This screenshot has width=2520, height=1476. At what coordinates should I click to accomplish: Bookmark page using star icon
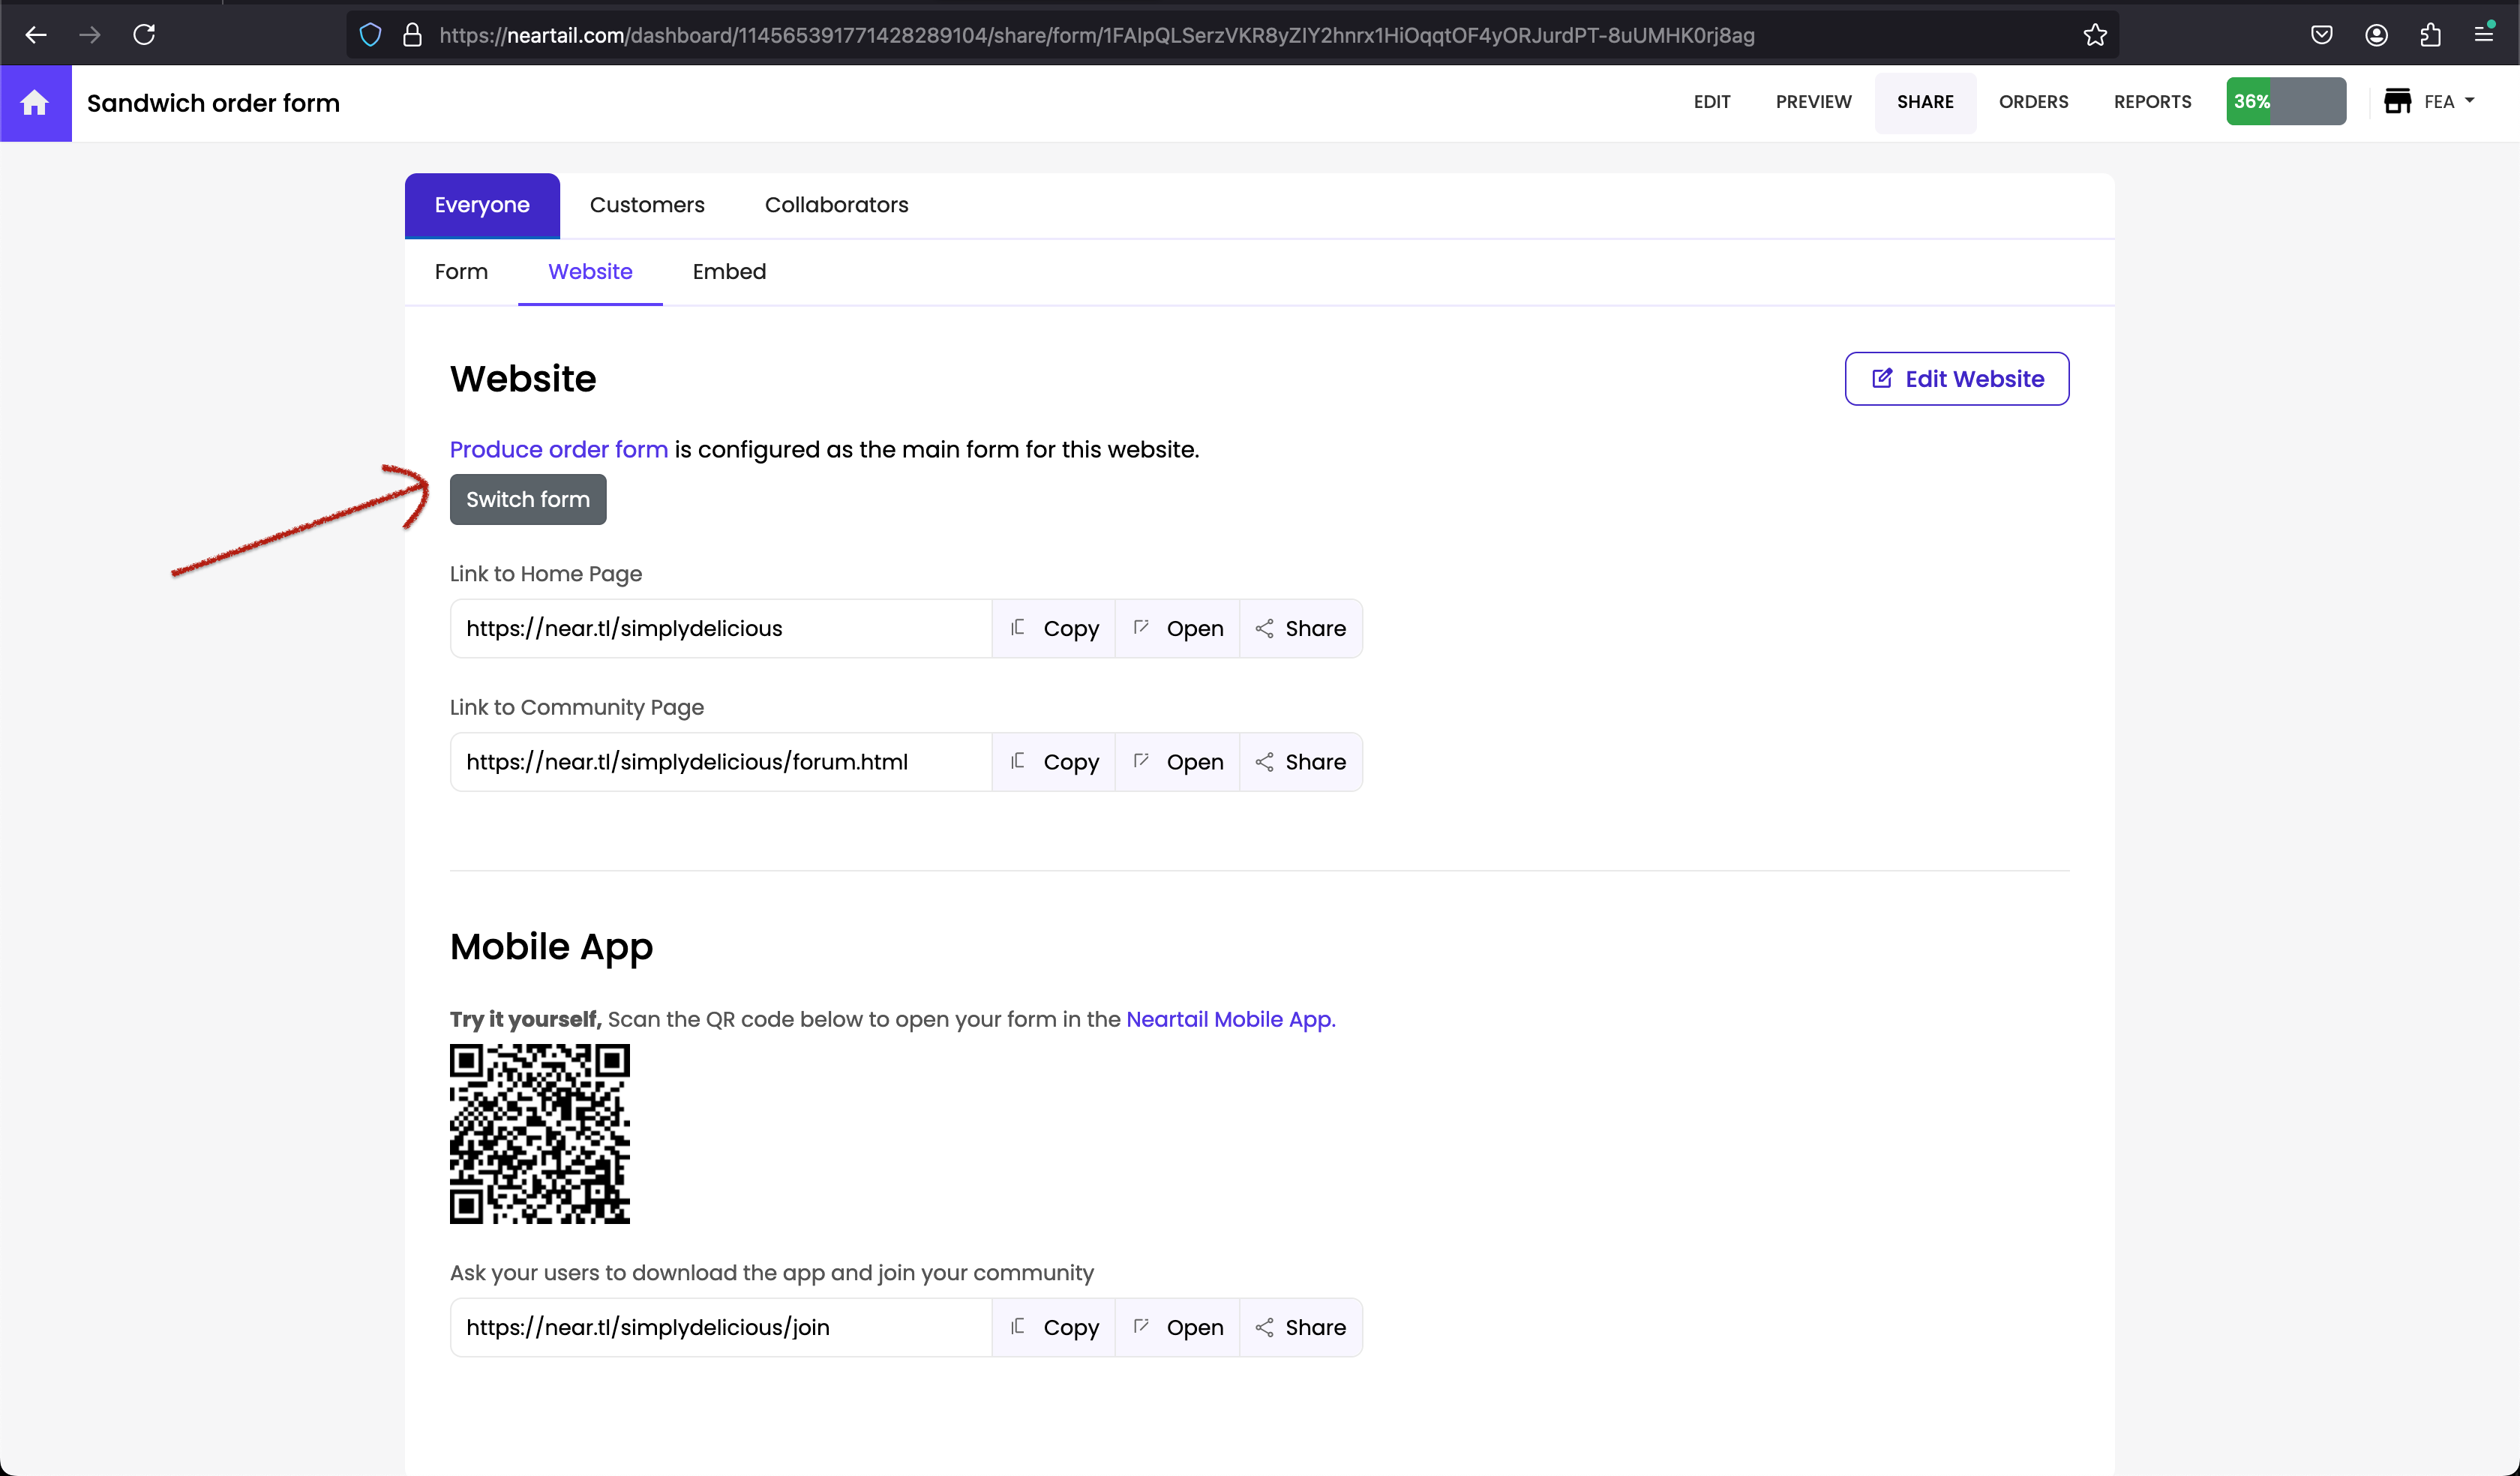click(2095, 35)
